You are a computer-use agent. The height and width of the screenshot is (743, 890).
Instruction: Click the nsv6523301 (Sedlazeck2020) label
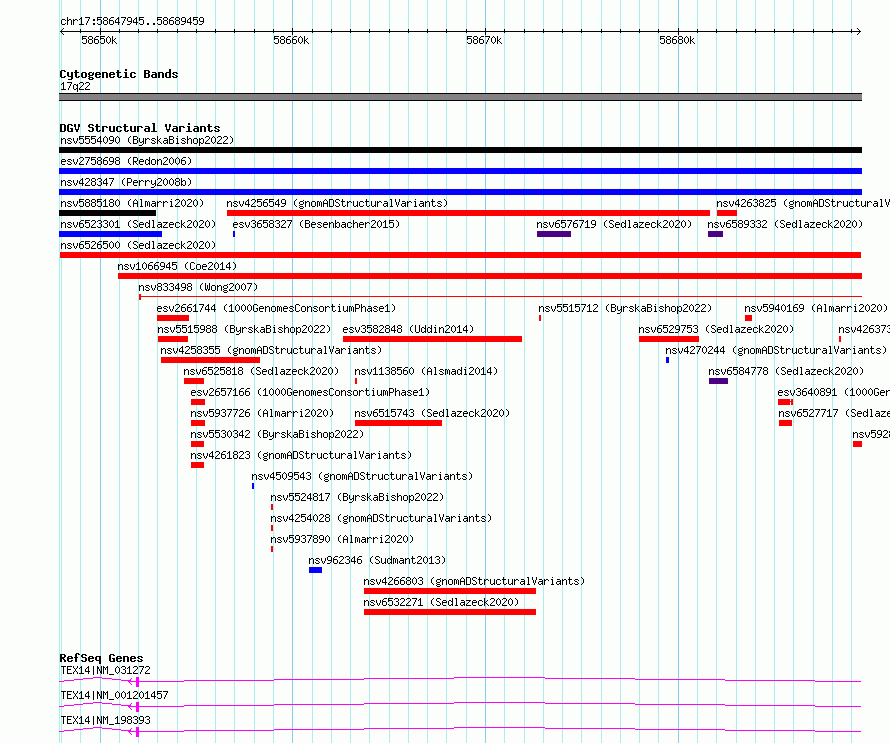138,224
